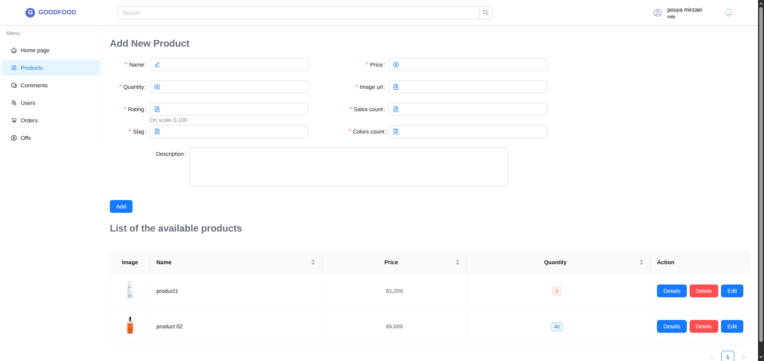Click the $5,000 price cell
The width and height of the screenshot is (764, 361).
(394, 326)
